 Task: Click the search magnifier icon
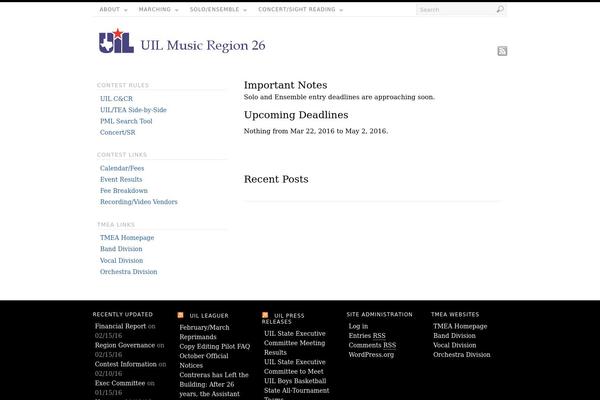point(500,9)
